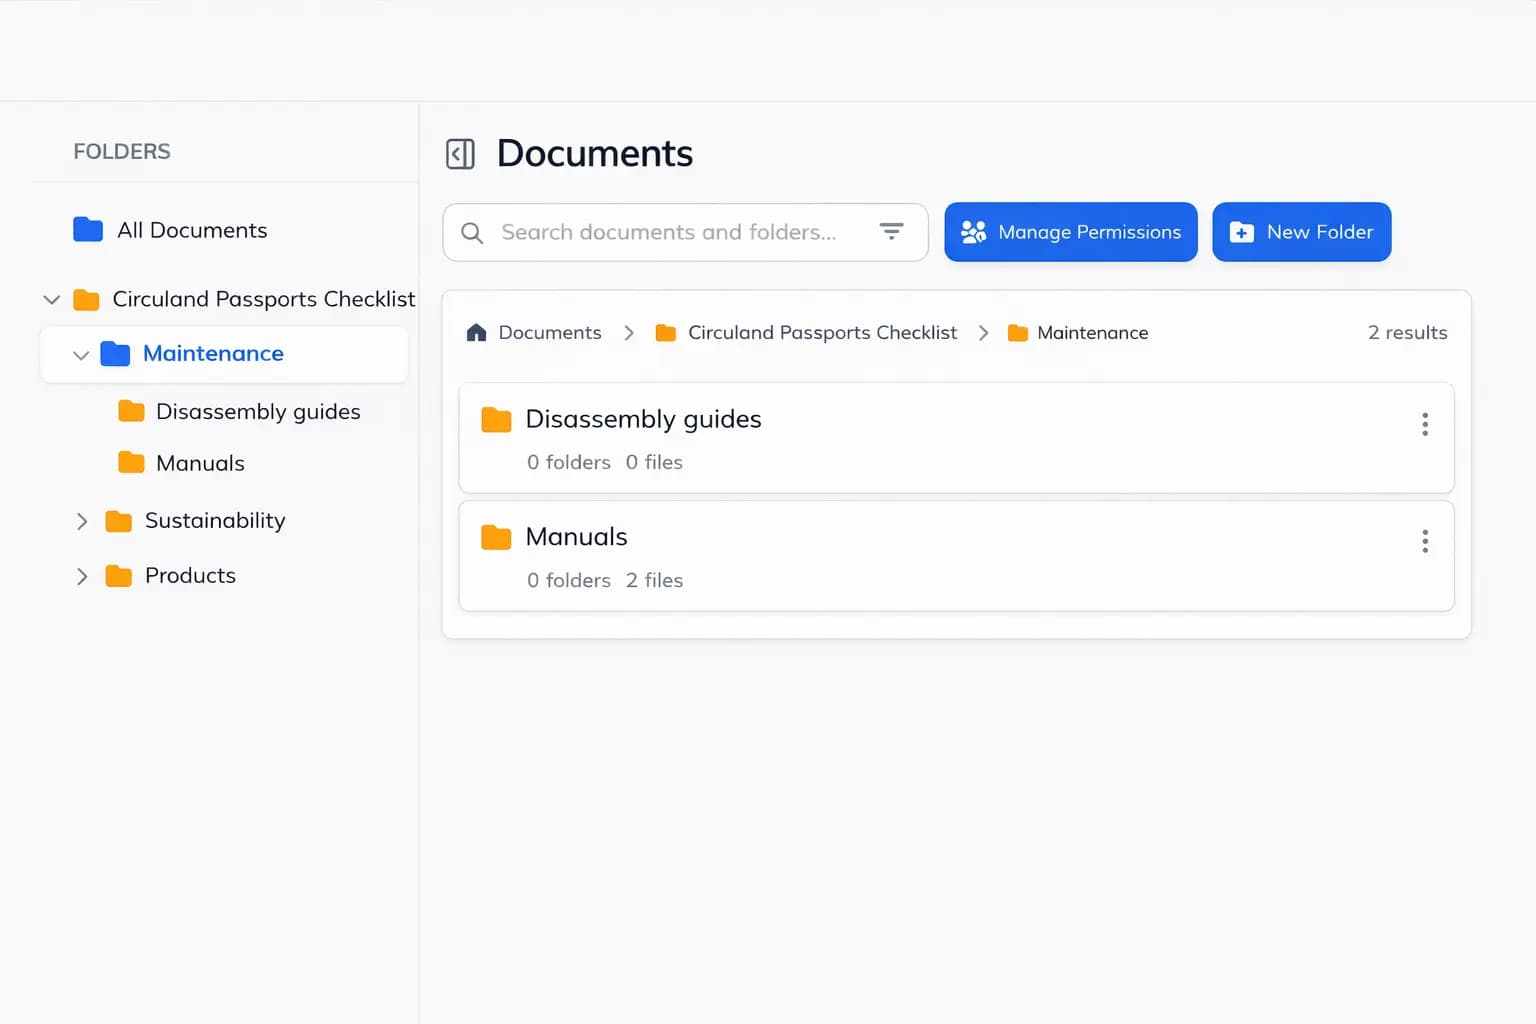This screenshot has width=1536, height=1024.
Task: Open search filter options icon
Action: [x=891, y=232]
